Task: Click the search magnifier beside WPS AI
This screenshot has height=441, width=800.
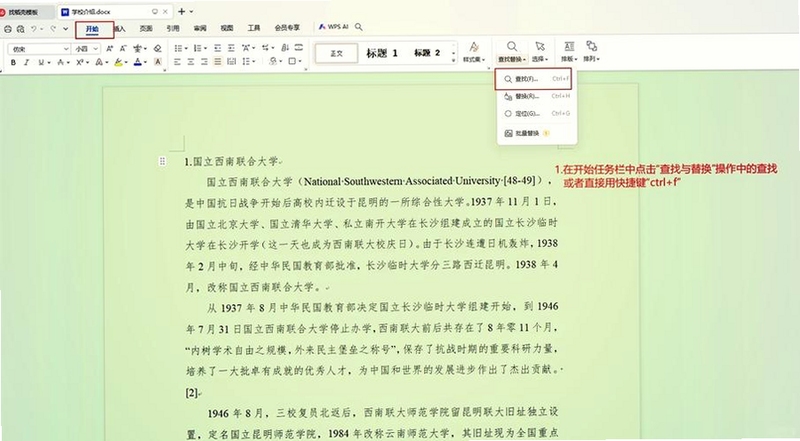Action: pyautogui.click(x=359, y=27)
